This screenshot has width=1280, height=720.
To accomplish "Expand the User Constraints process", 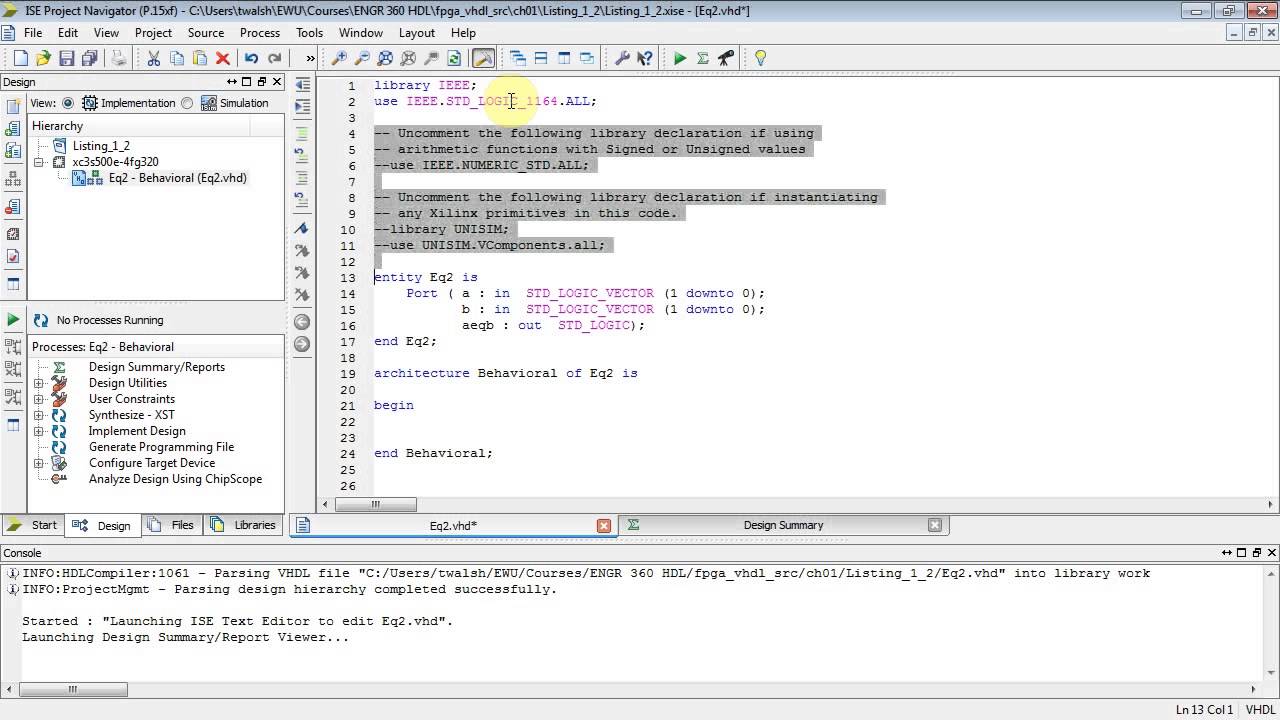I will click(x=39, y=399).
